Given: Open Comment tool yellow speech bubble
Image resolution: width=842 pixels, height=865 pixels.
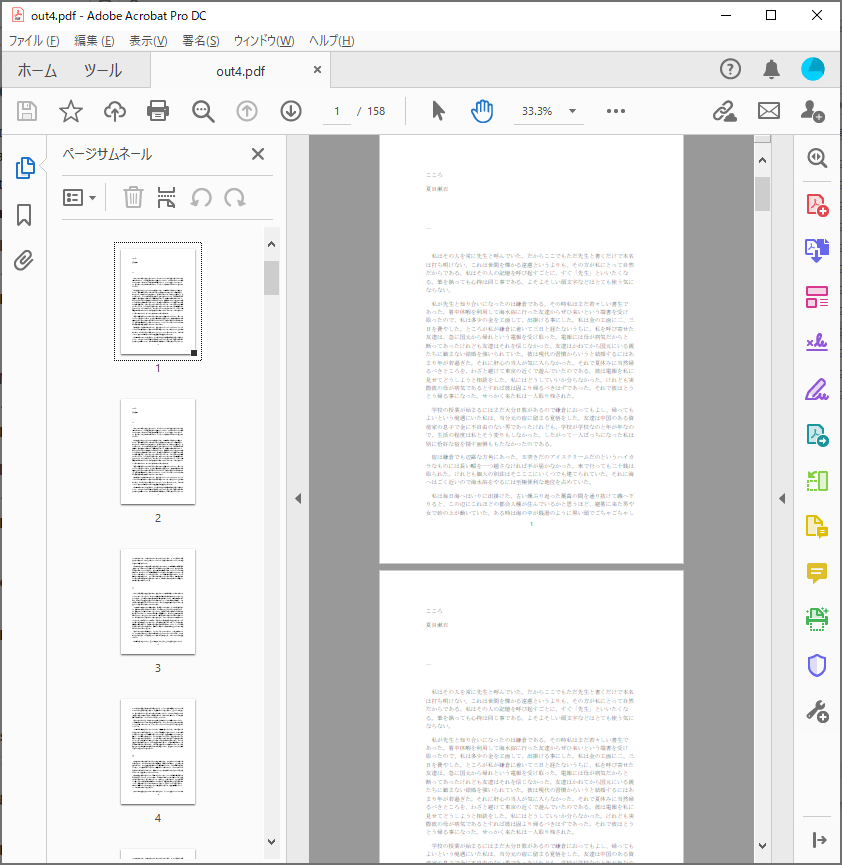Looking at the screenshot, I should pos(817,573).
